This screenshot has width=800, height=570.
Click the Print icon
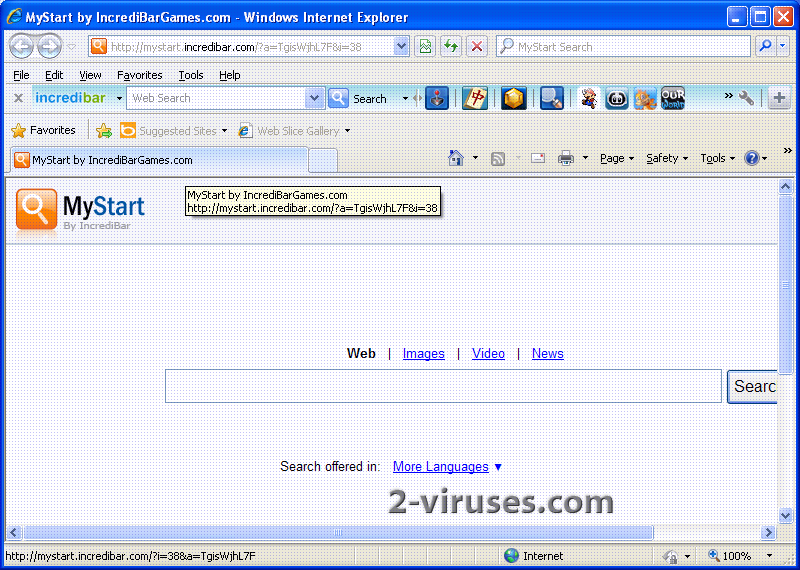pyautogui.click(x=566, y=159)
